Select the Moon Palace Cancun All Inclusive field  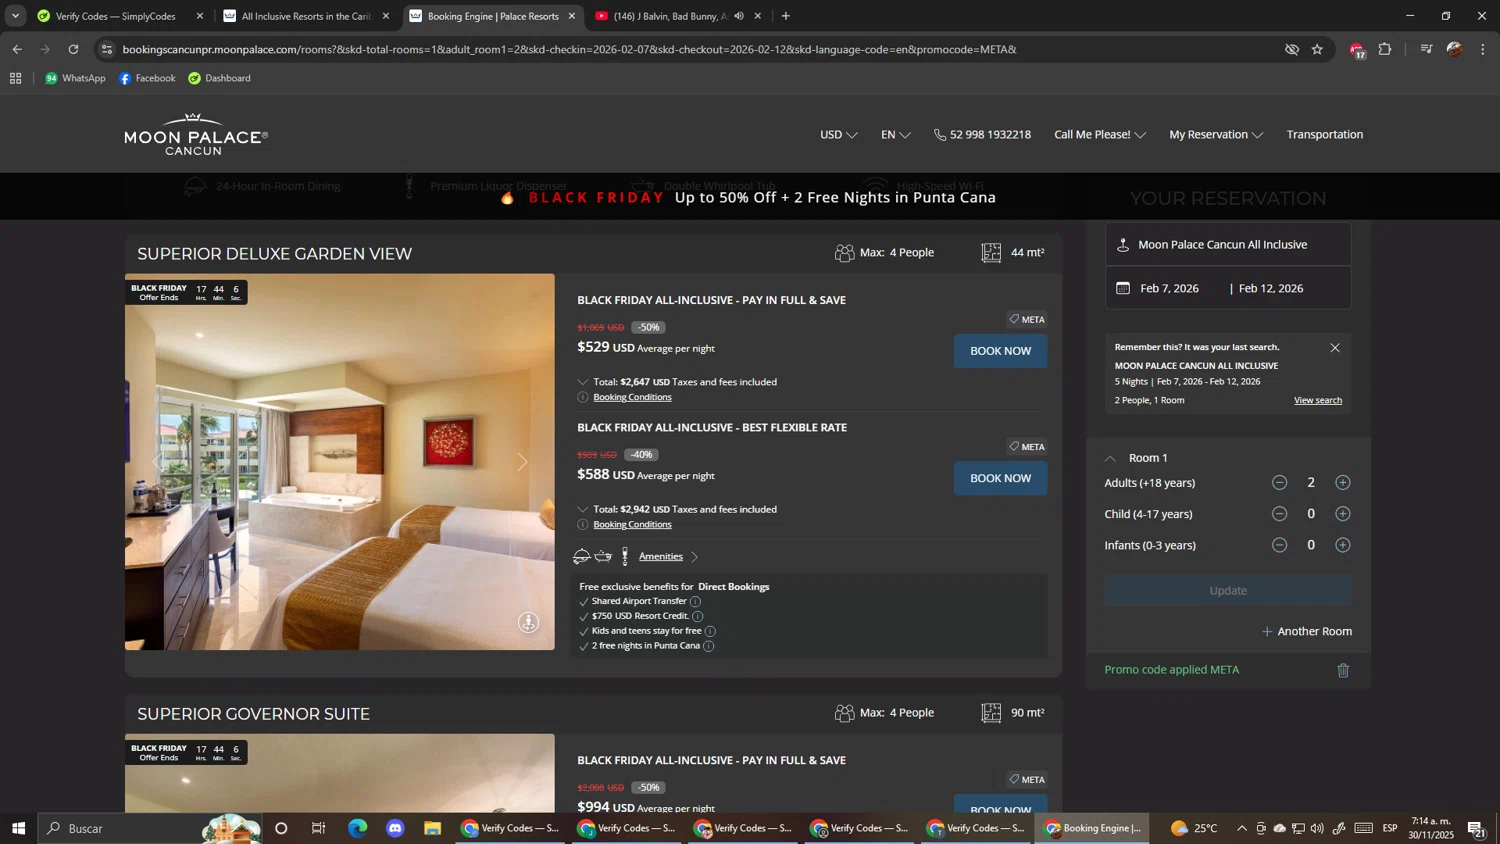click(1228, 245)
